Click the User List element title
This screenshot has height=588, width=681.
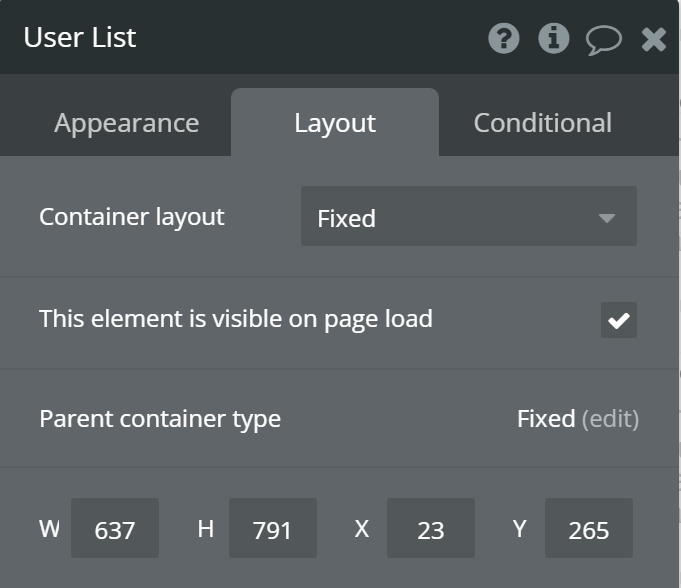click(80, 38)
